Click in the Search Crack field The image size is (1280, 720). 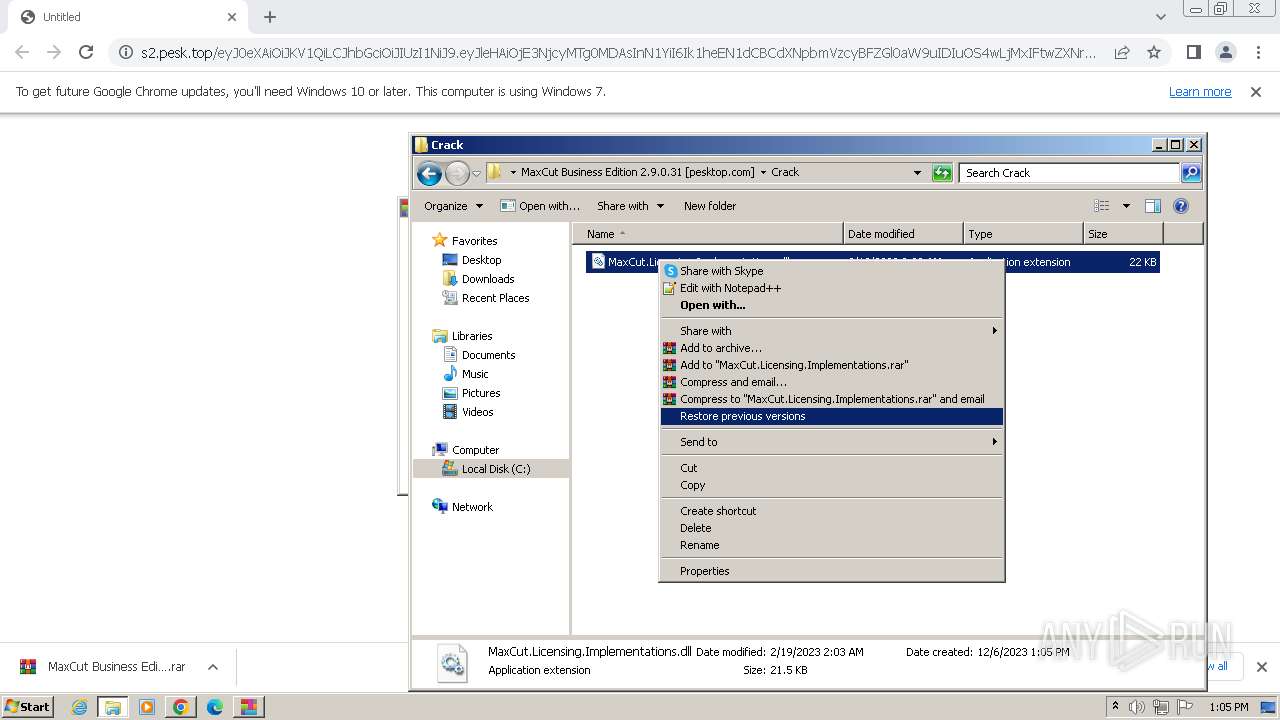pos(1069,173)
